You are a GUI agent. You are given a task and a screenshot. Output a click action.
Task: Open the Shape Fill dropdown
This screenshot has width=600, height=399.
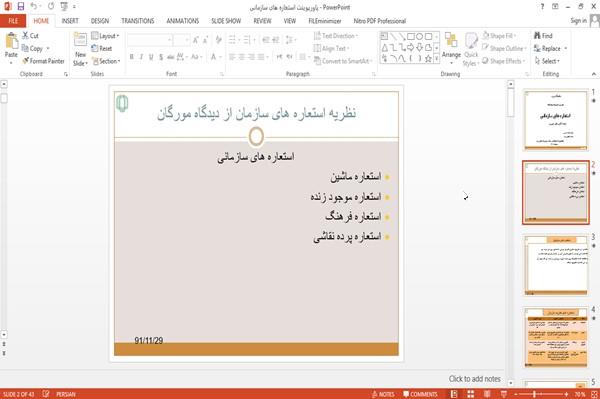point(500,36)
